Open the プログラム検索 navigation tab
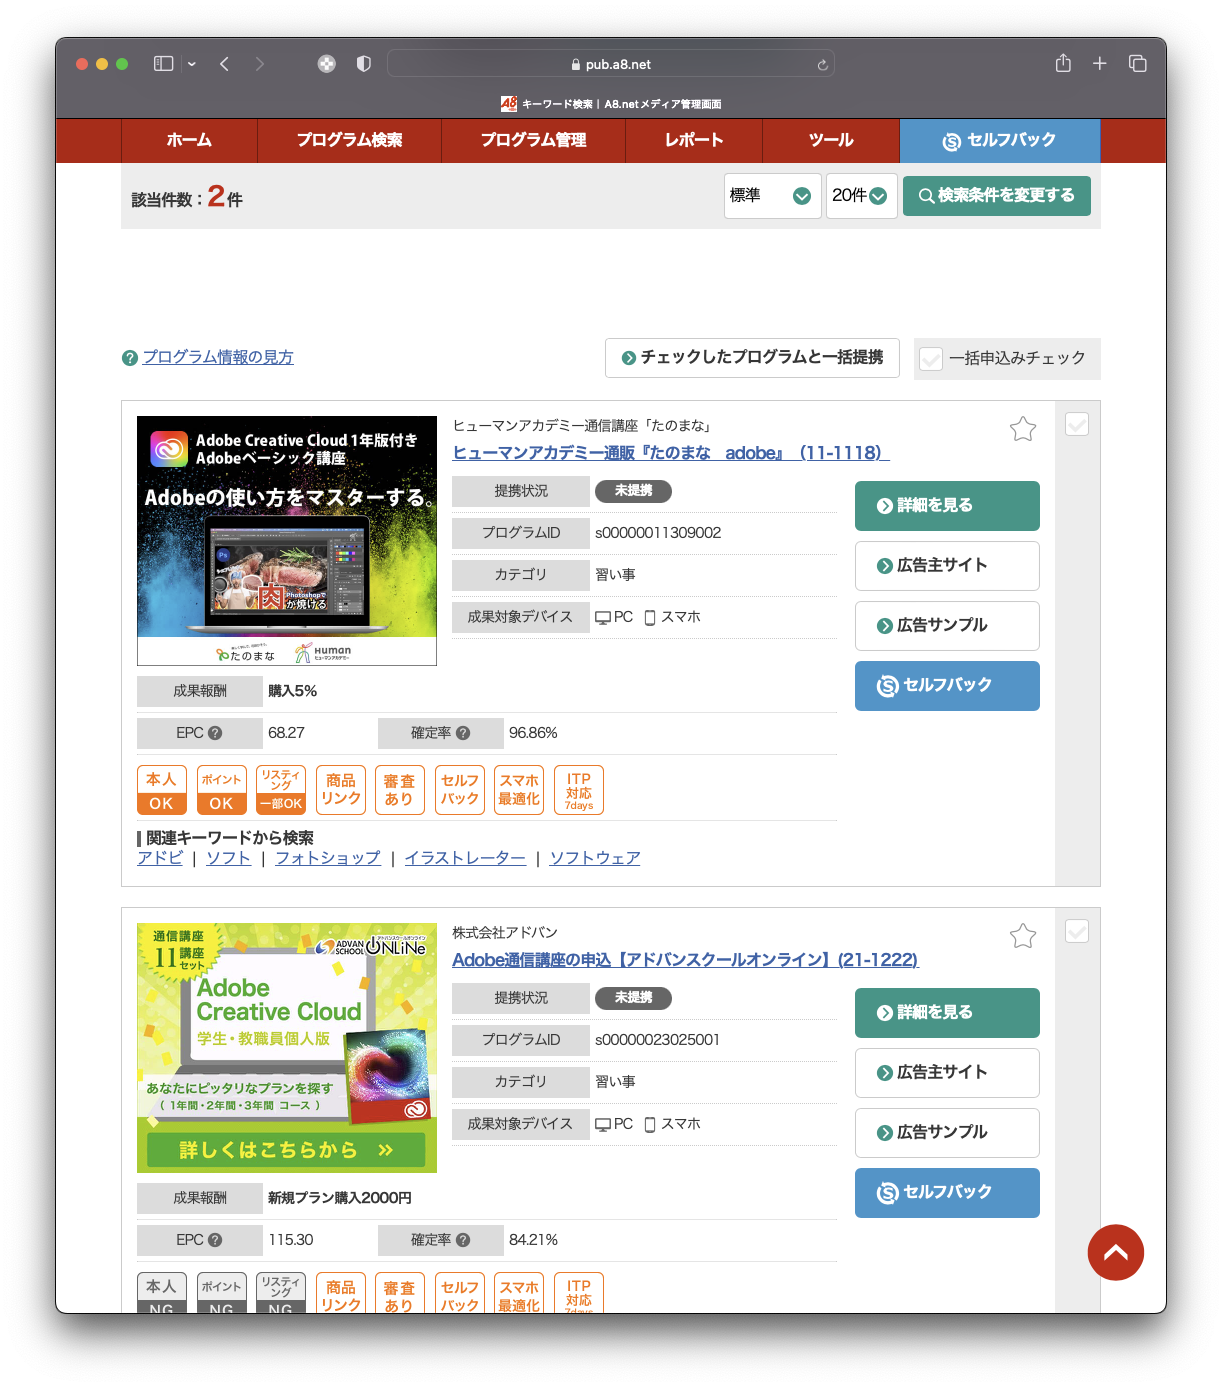1222x1387 pixels. pos(349,140)
